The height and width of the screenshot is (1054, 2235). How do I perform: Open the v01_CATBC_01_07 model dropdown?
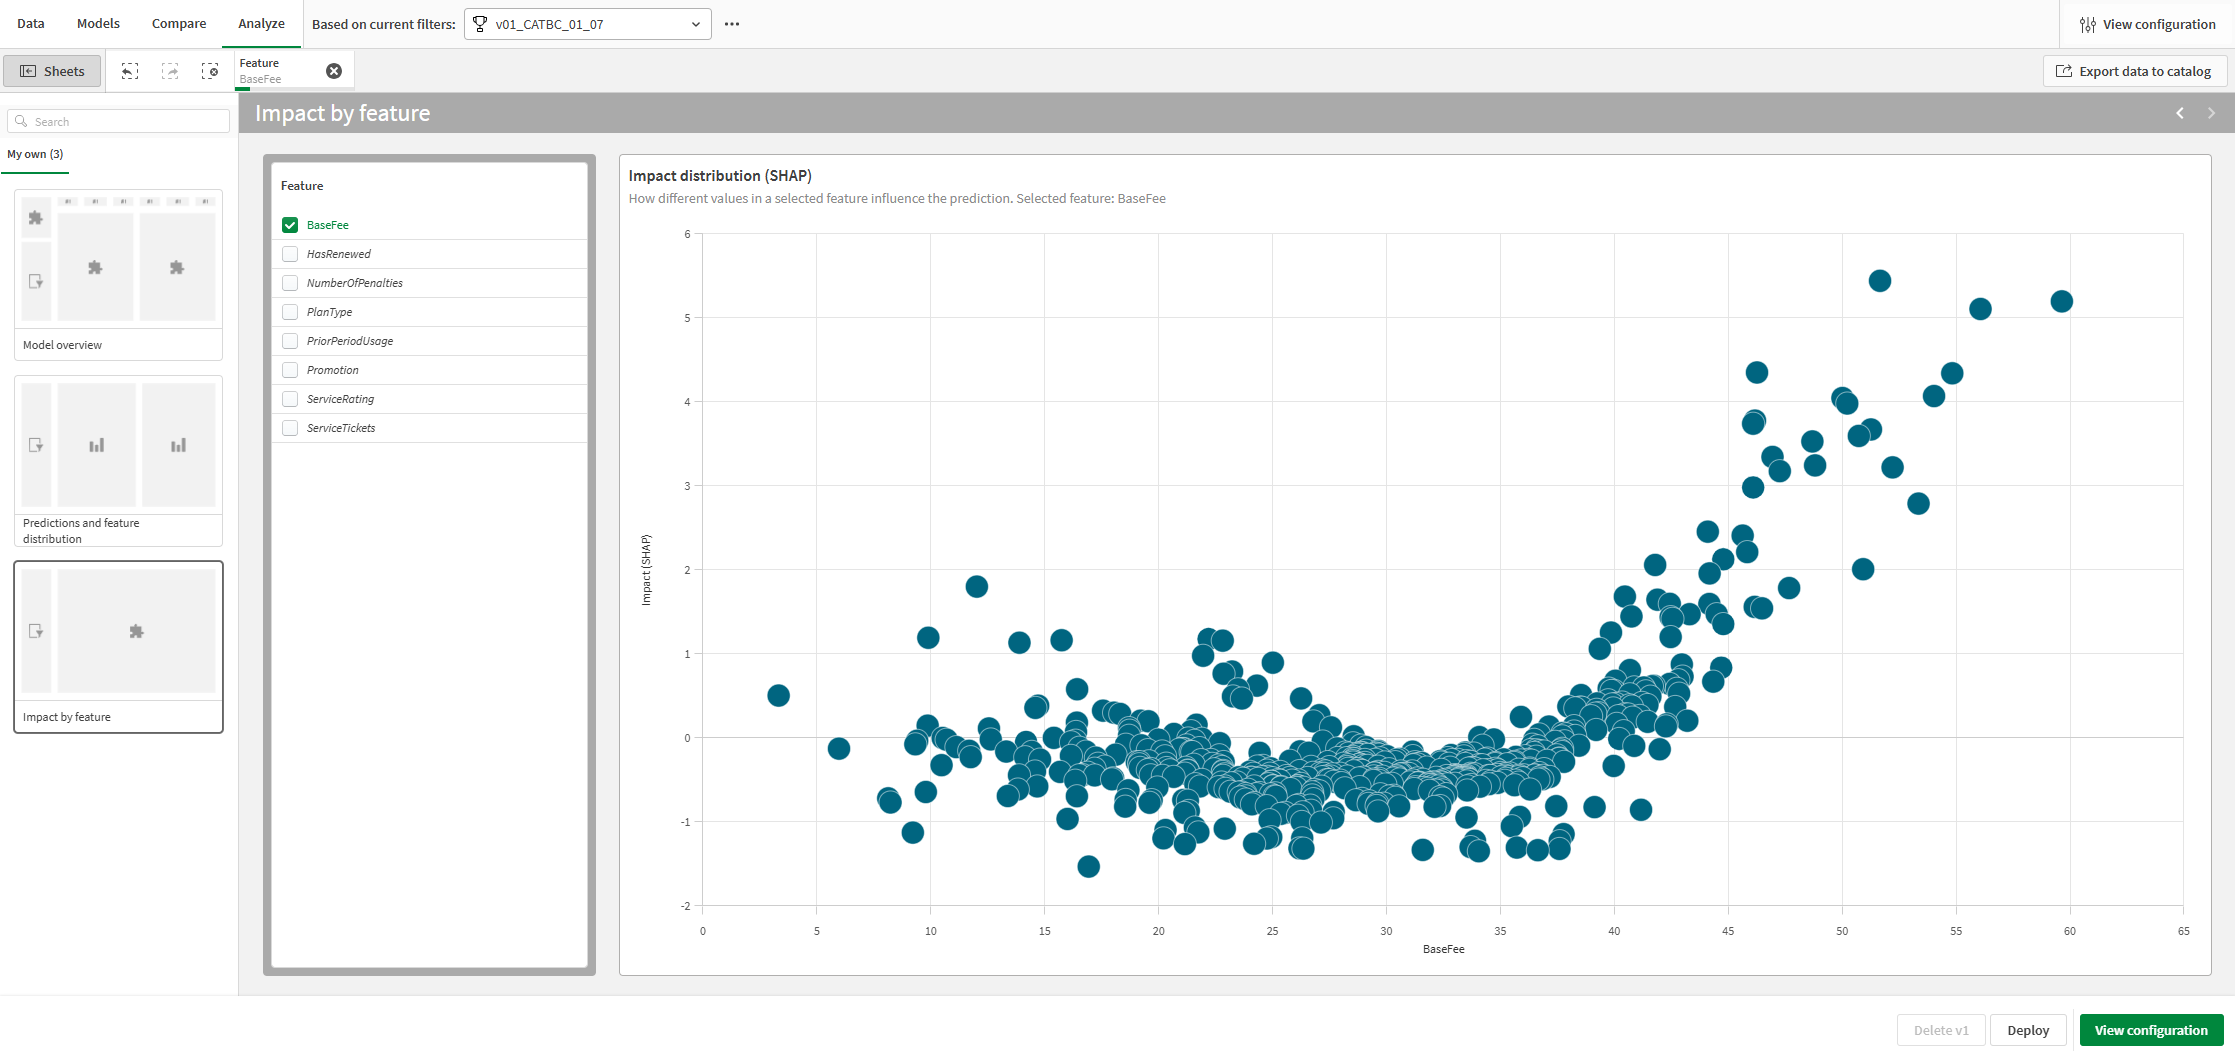click(x=696, y=23)
